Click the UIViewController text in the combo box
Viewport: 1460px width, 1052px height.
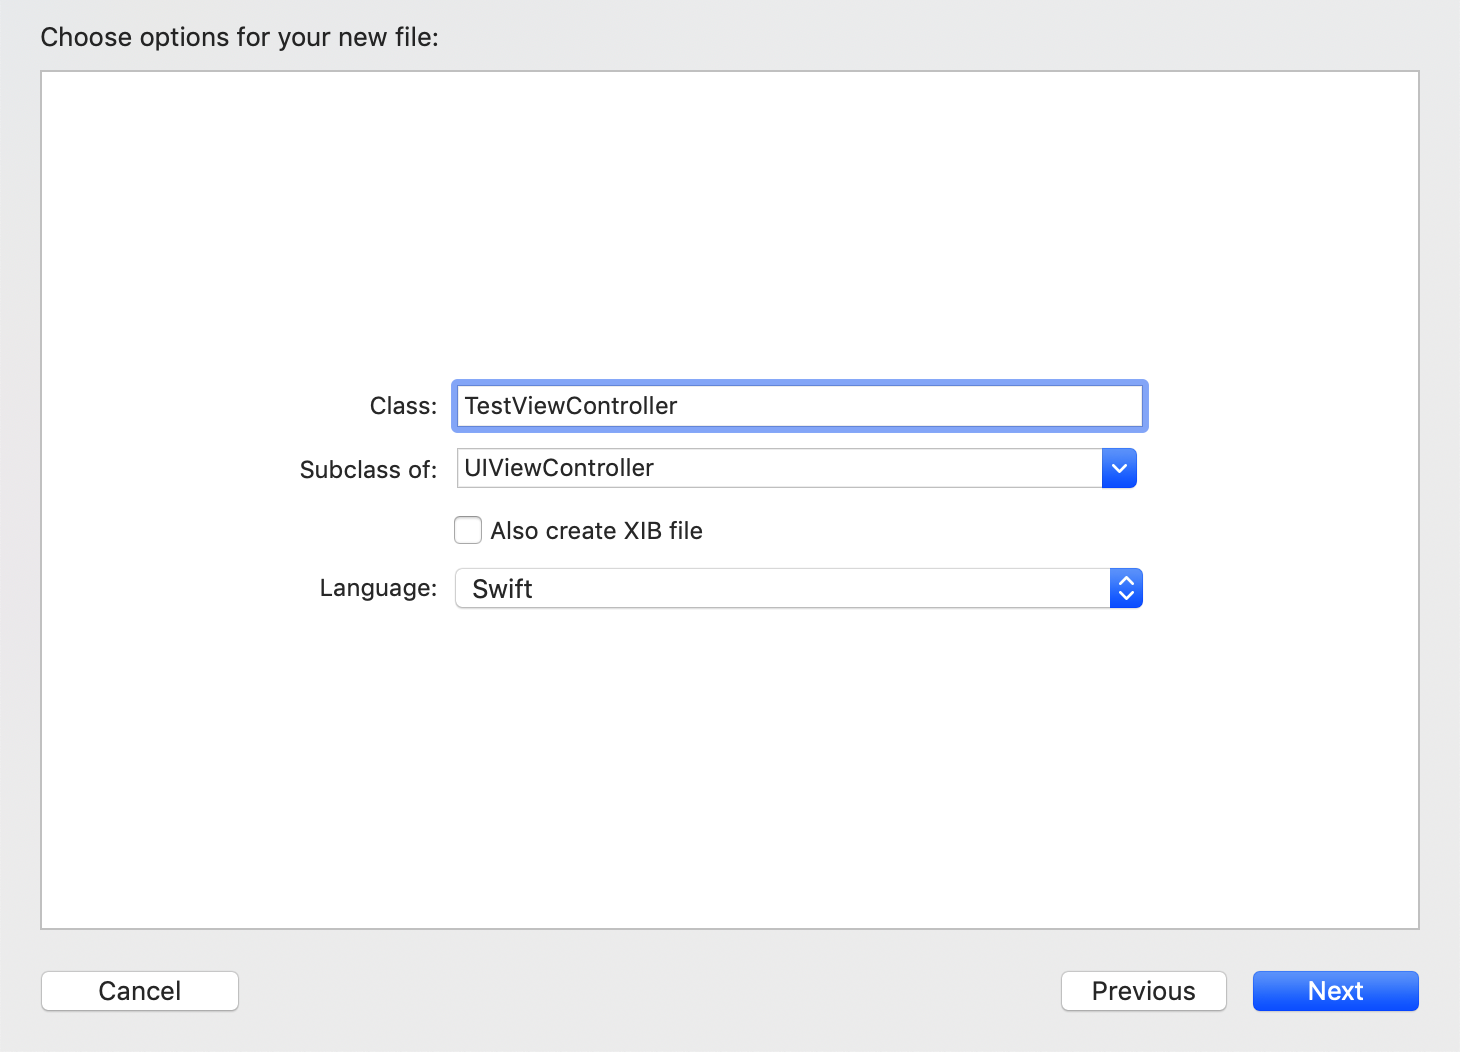559,468
